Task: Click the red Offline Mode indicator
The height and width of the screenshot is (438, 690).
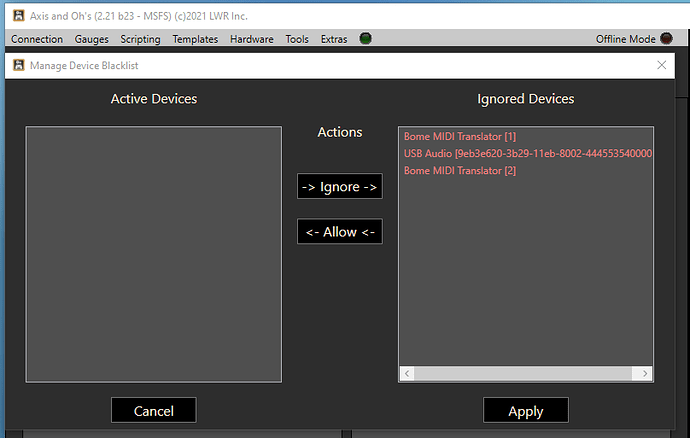Action: coord(666,39)
